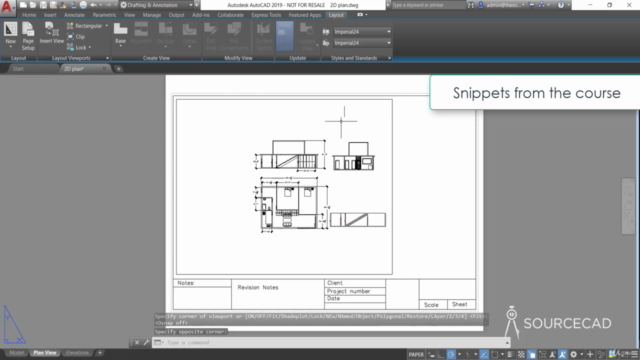The height and width of the screenshot is (360, 640).
Task: Expand Styles and Standards panel arrow
Action: [x=389, y=58]
